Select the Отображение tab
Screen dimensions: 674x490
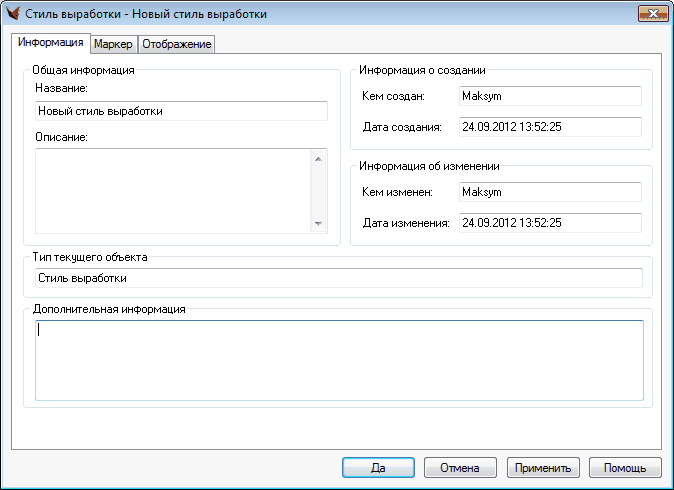(176, 44)
